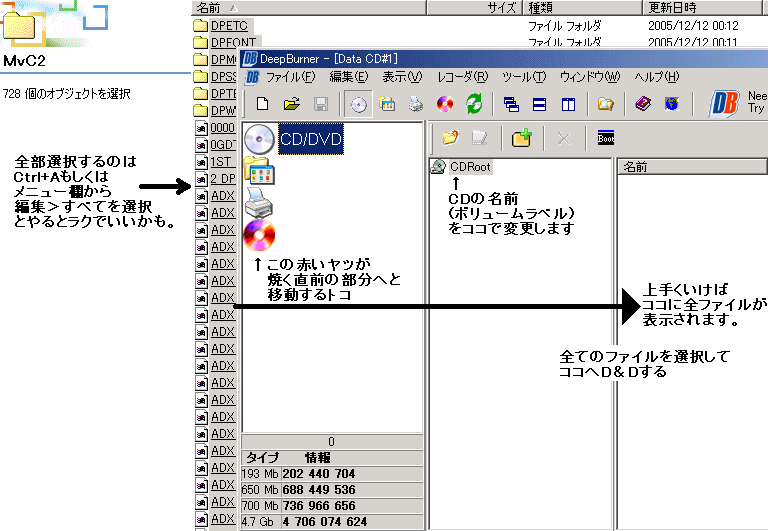Select the 193 Mb disc size row

332,474
